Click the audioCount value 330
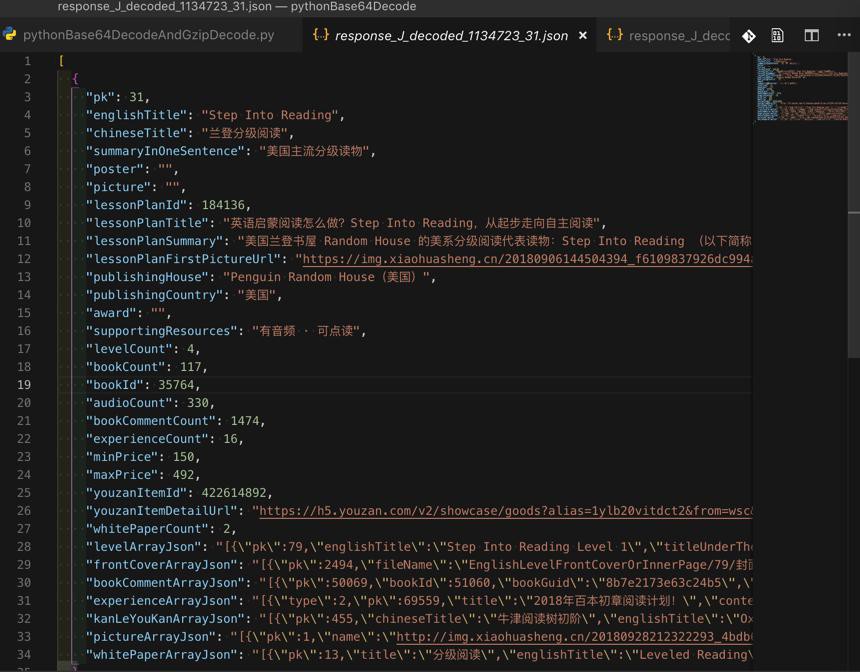This screenshot has width=860, height=672. [197, 403]
